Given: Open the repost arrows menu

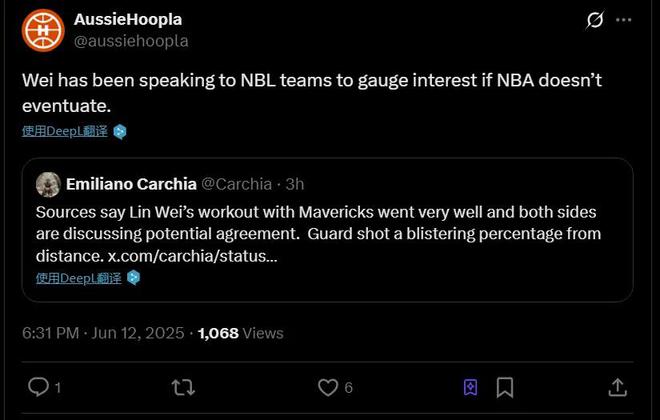Looking at the screenshot, I should (x=183, y=386).
